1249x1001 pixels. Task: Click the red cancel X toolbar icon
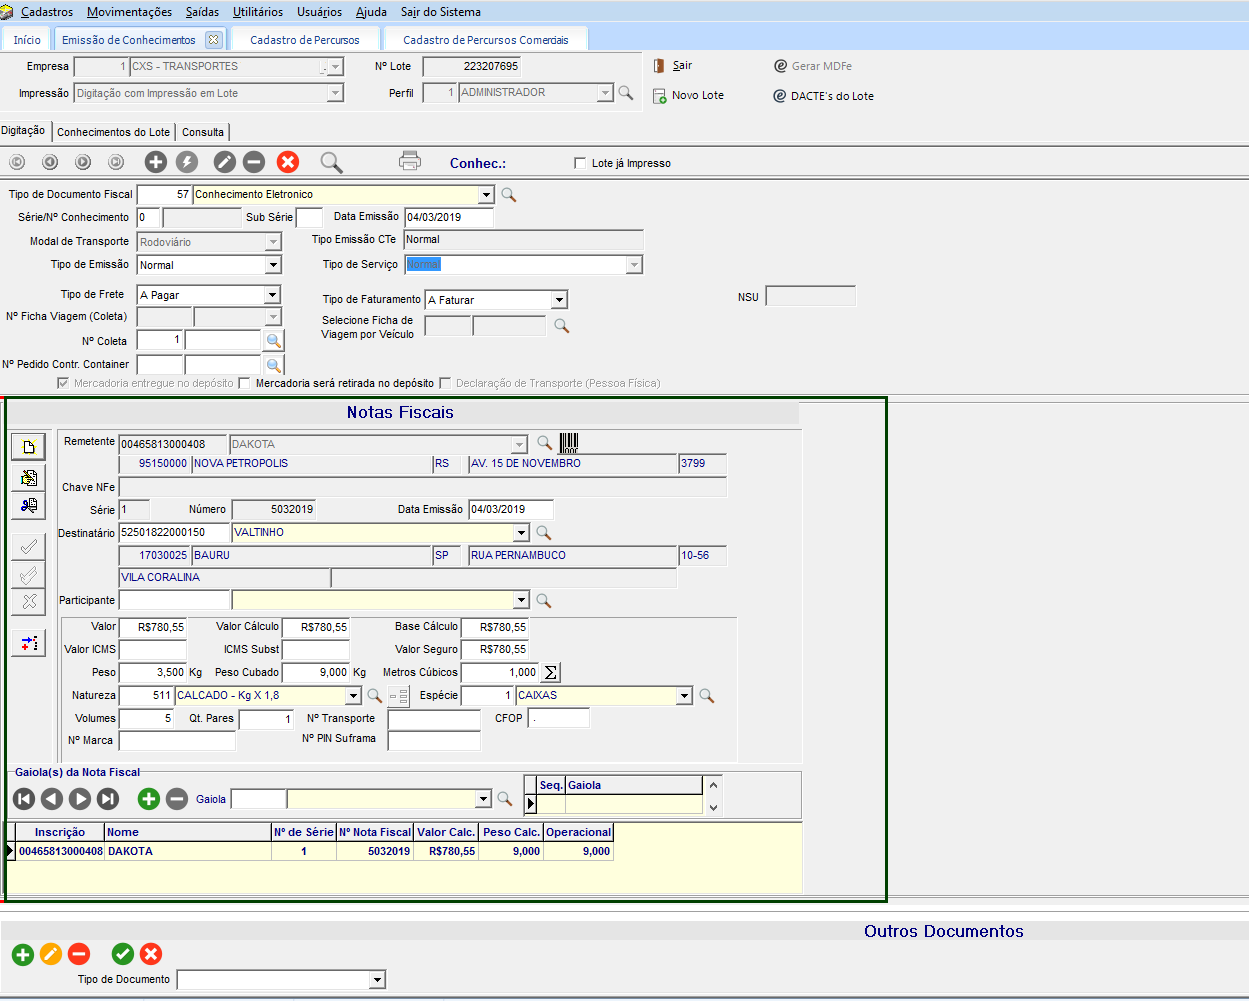[x=288, y=162]
